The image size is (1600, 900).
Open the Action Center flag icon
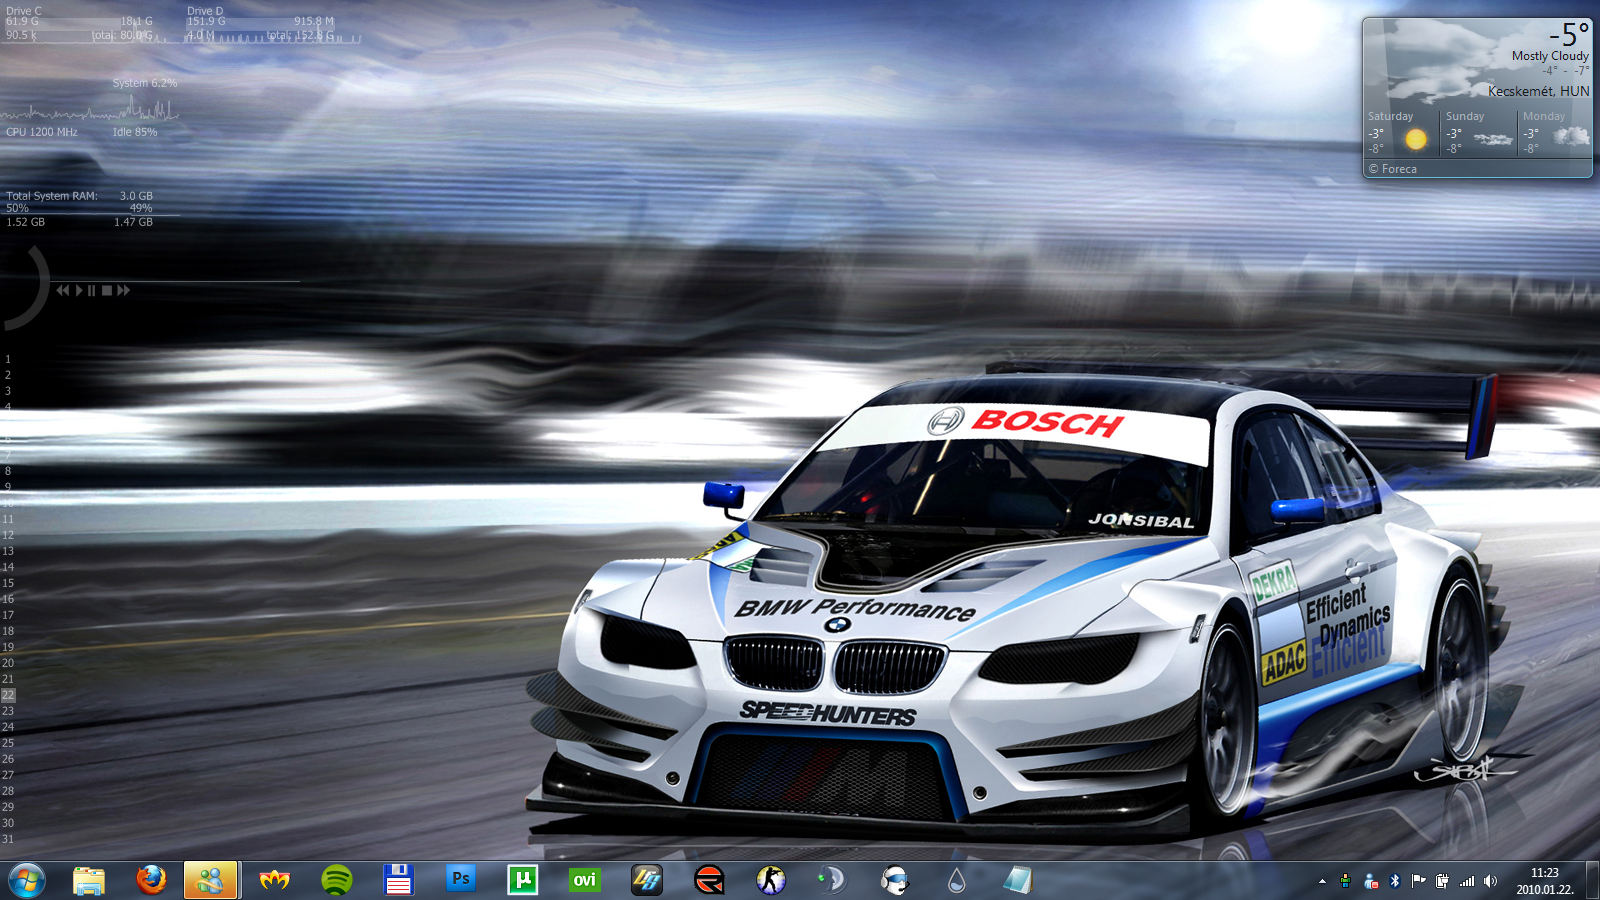(x=1418, y=881)
